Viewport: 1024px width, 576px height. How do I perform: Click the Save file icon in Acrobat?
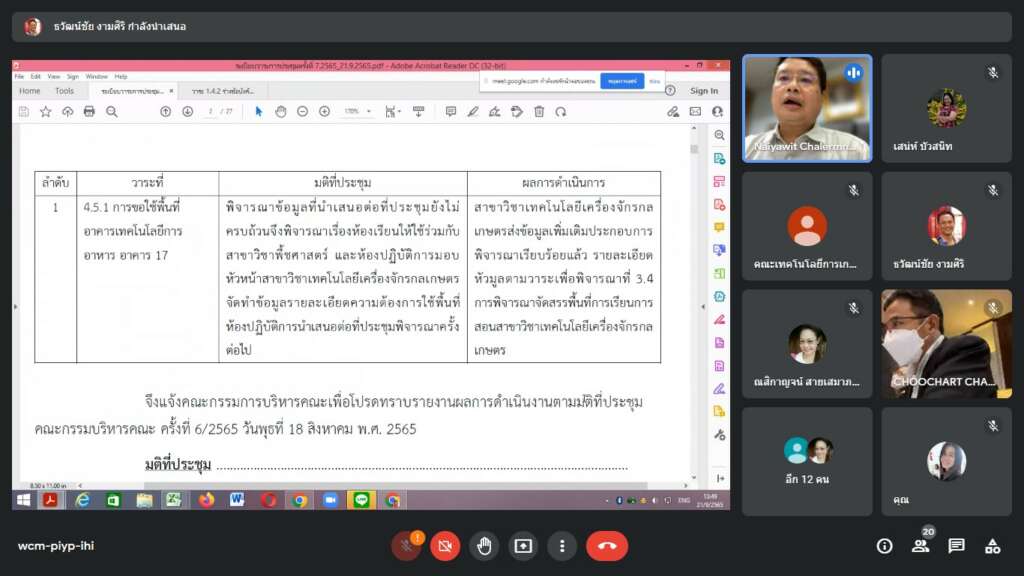click(24, 112)
